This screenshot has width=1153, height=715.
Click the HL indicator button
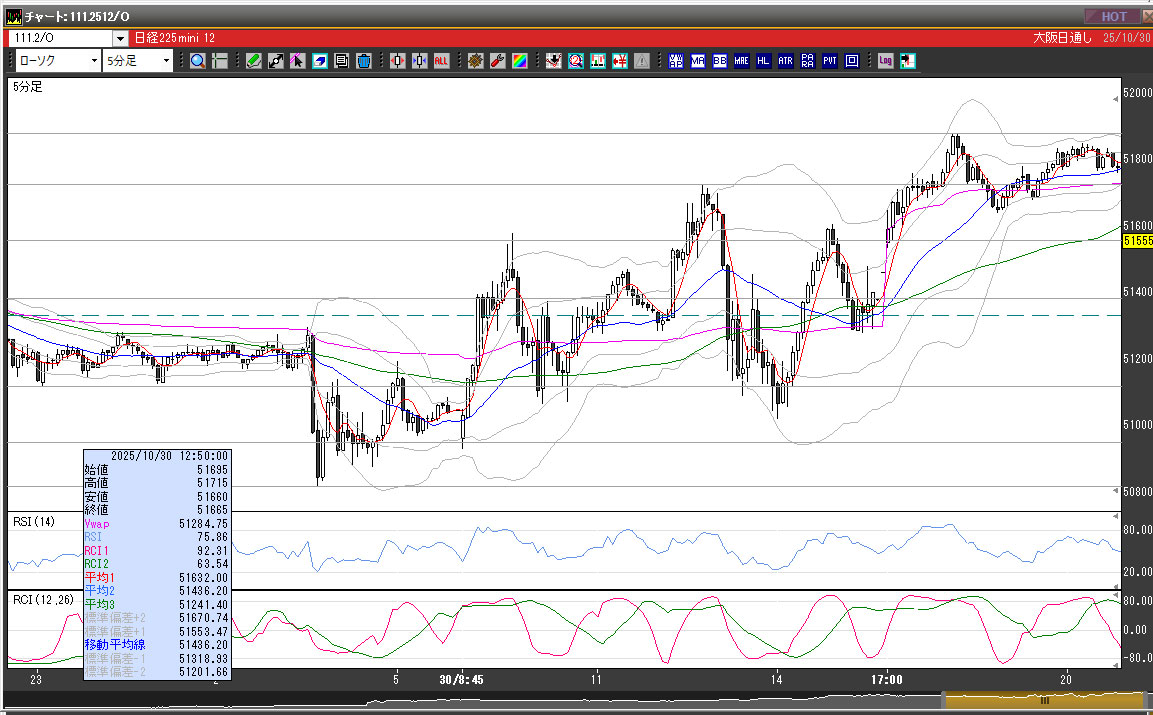763,61
